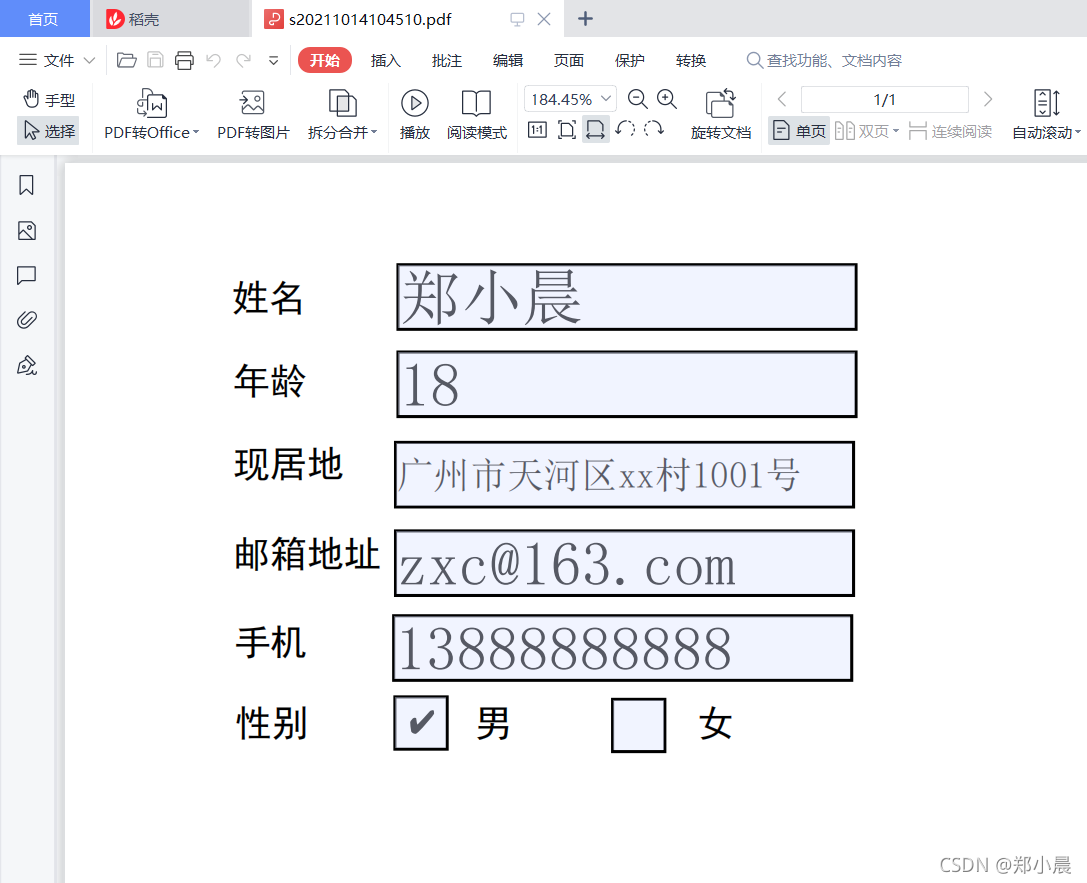Zoom in with plus magnifier
The width and height of the screenshot is (1087, 883).
click(667, 99)
